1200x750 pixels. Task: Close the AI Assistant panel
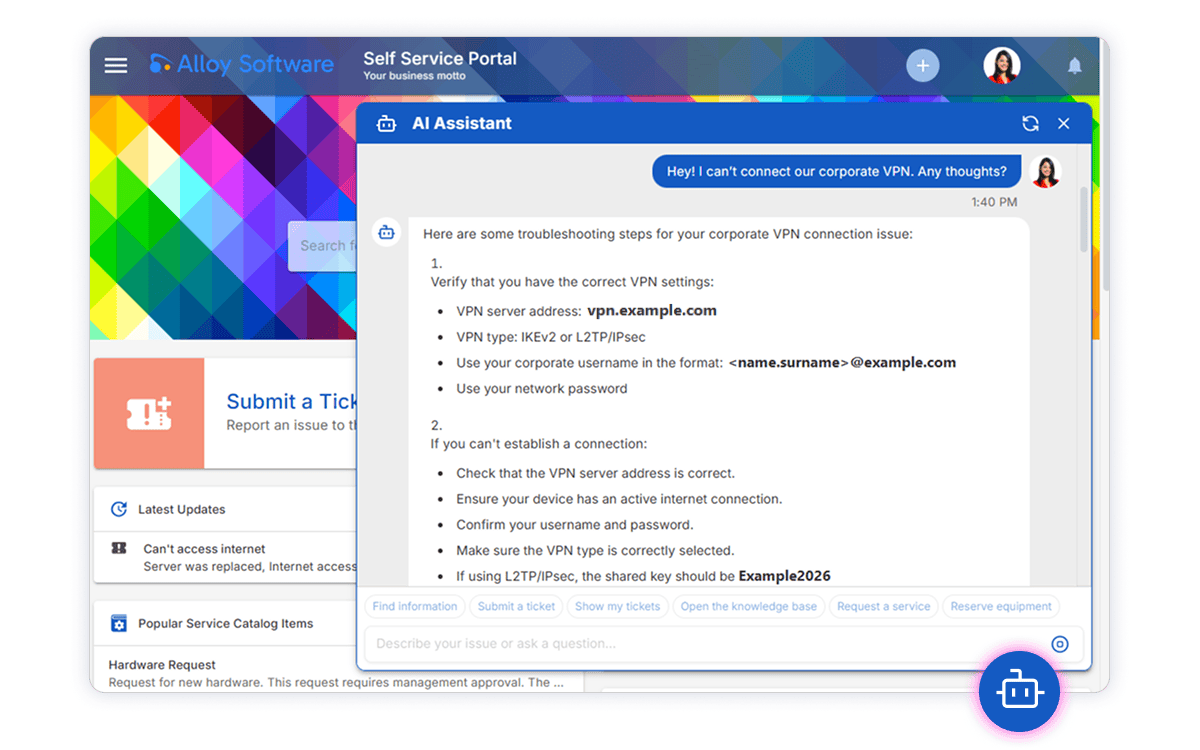tap(1064, 123)
